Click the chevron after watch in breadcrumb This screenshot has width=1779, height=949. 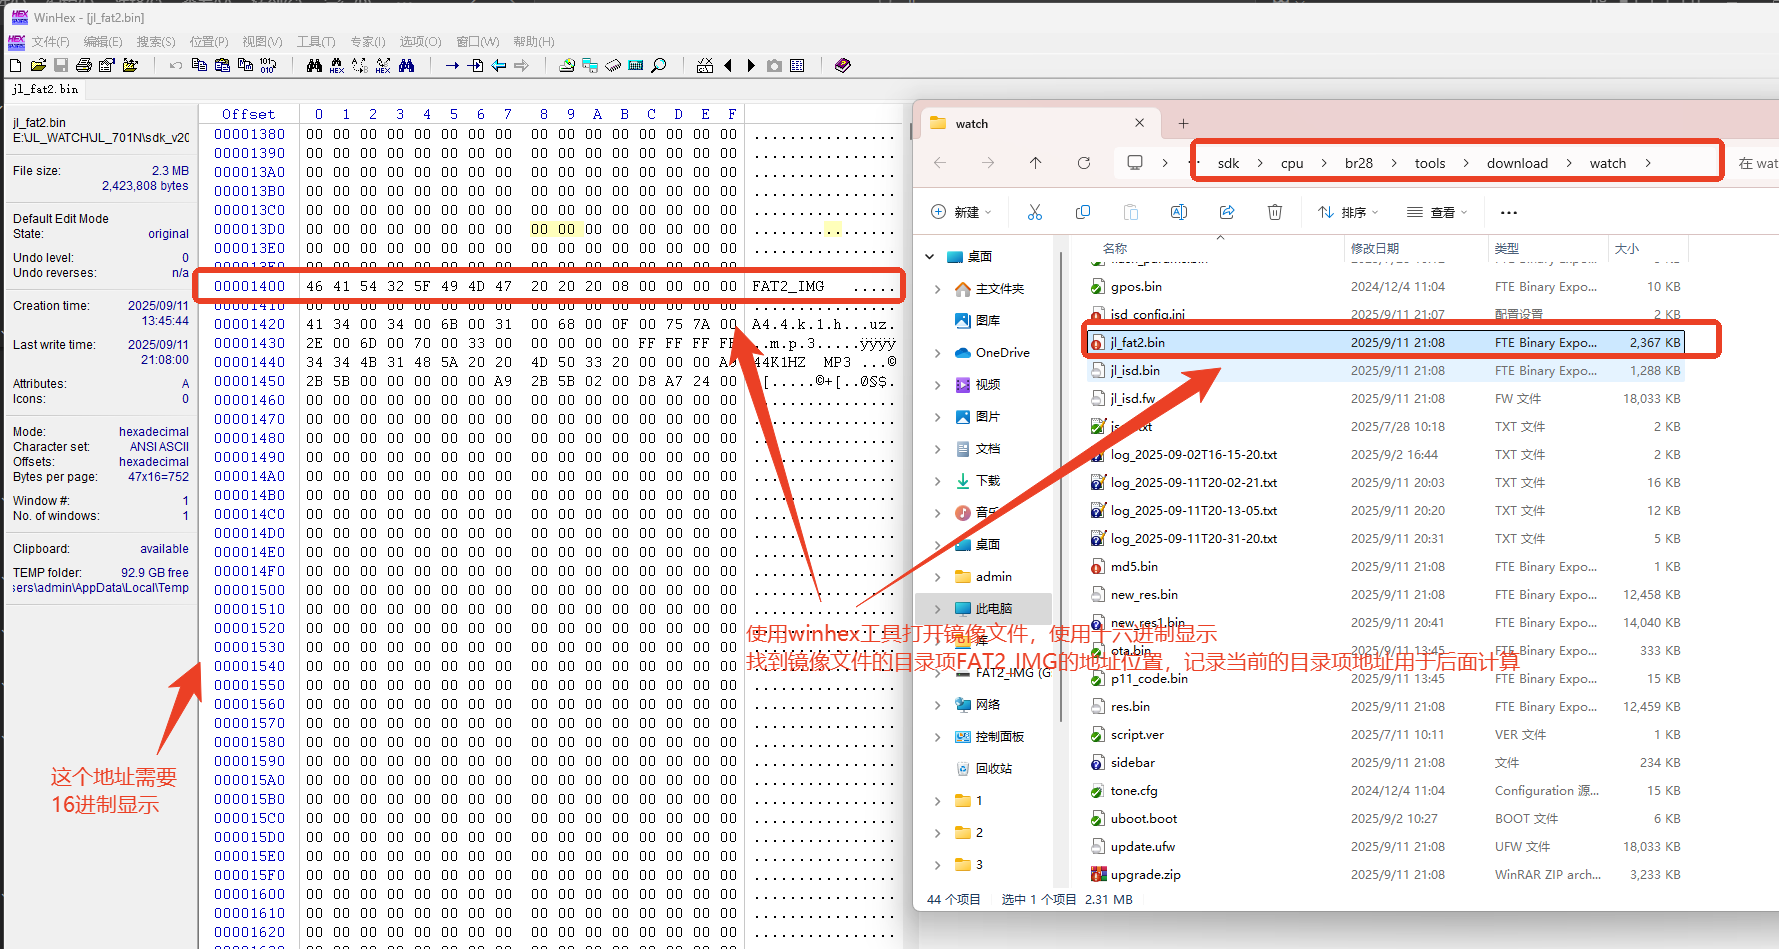point(1648,163)
